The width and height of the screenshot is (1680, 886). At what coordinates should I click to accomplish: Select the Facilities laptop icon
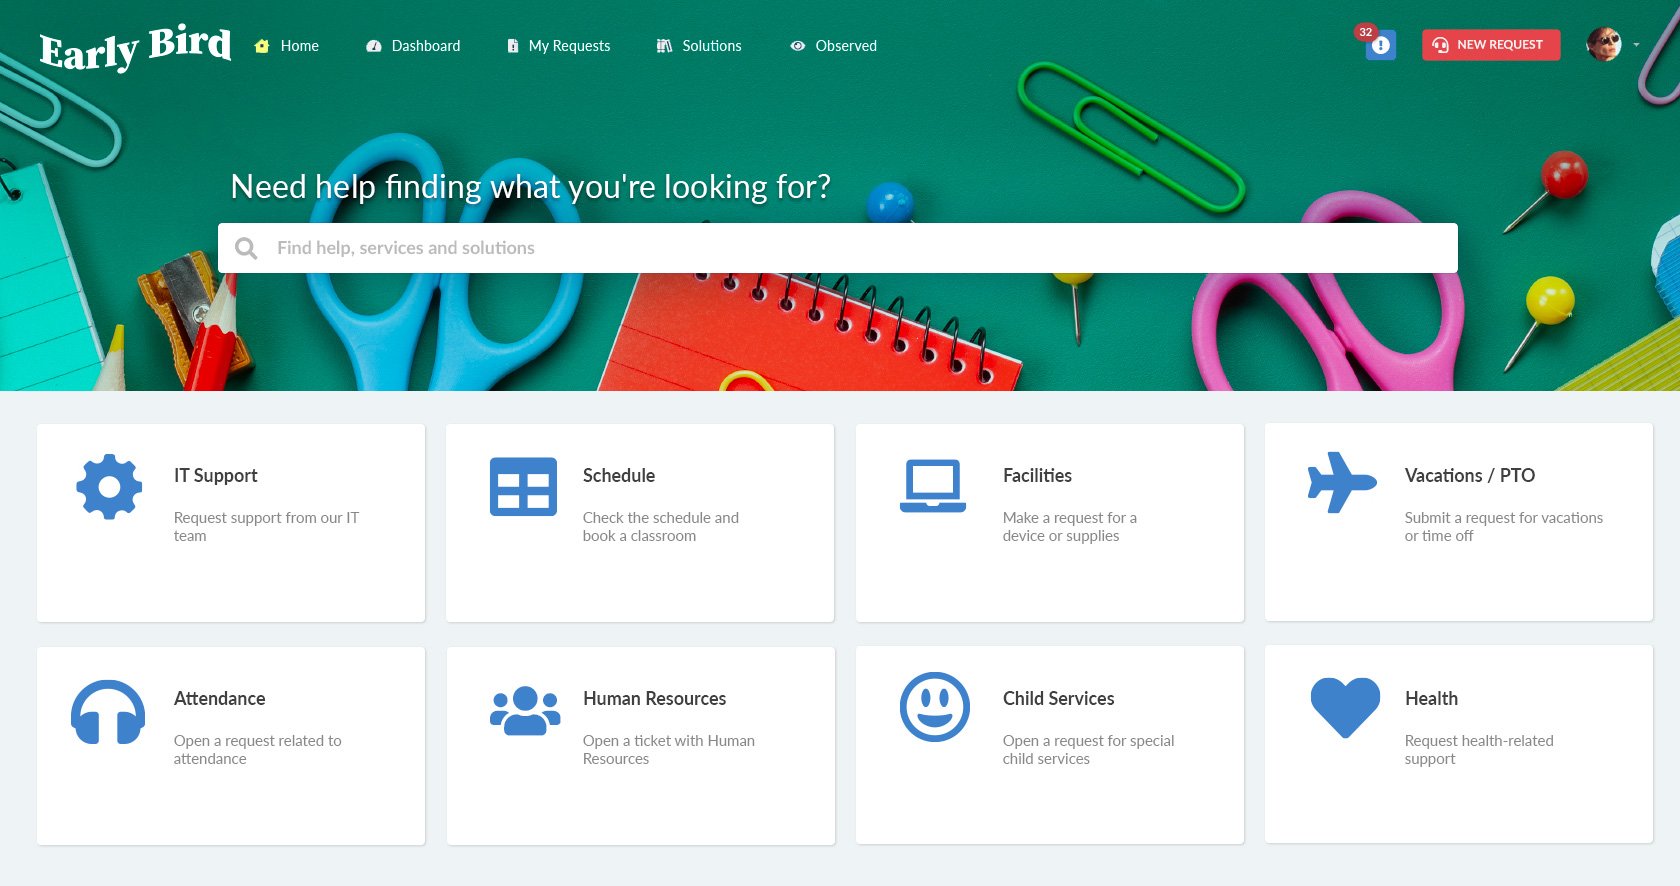[x=932, y=486]
